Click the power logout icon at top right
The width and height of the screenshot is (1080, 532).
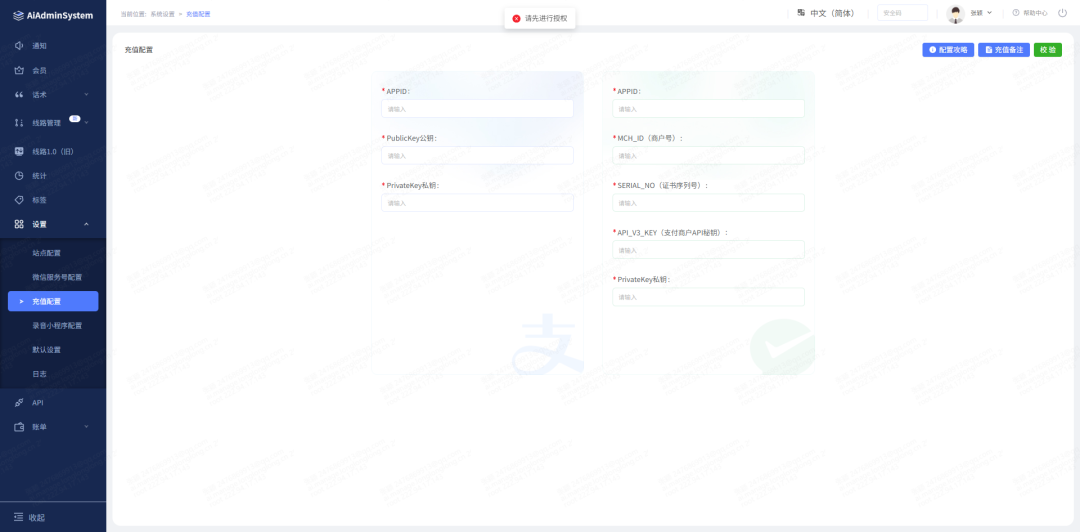tap(1064, 13)
